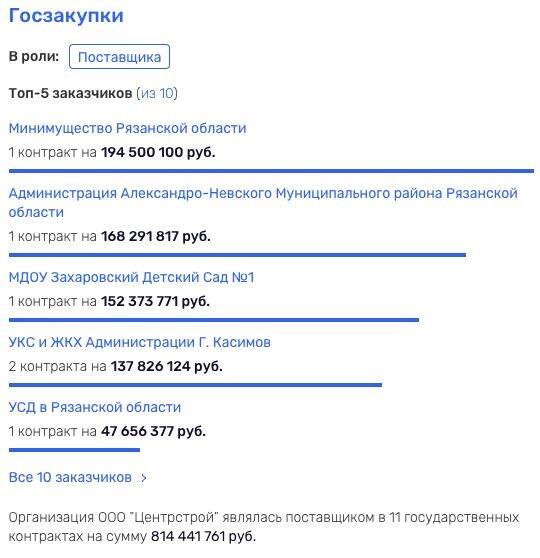Show all customers via Все 10 заказчиков
This screenshot has width=540, height=558.
70,477
